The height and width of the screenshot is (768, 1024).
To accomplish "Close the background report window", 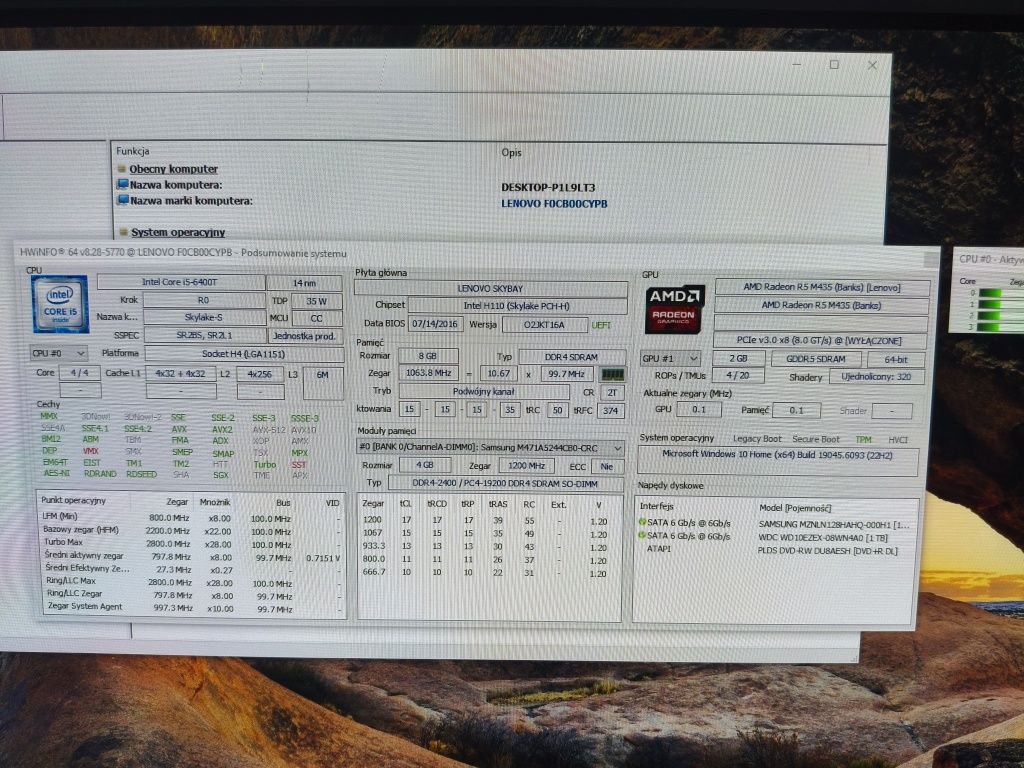I will pyautogui.click(x=872, y=65).
